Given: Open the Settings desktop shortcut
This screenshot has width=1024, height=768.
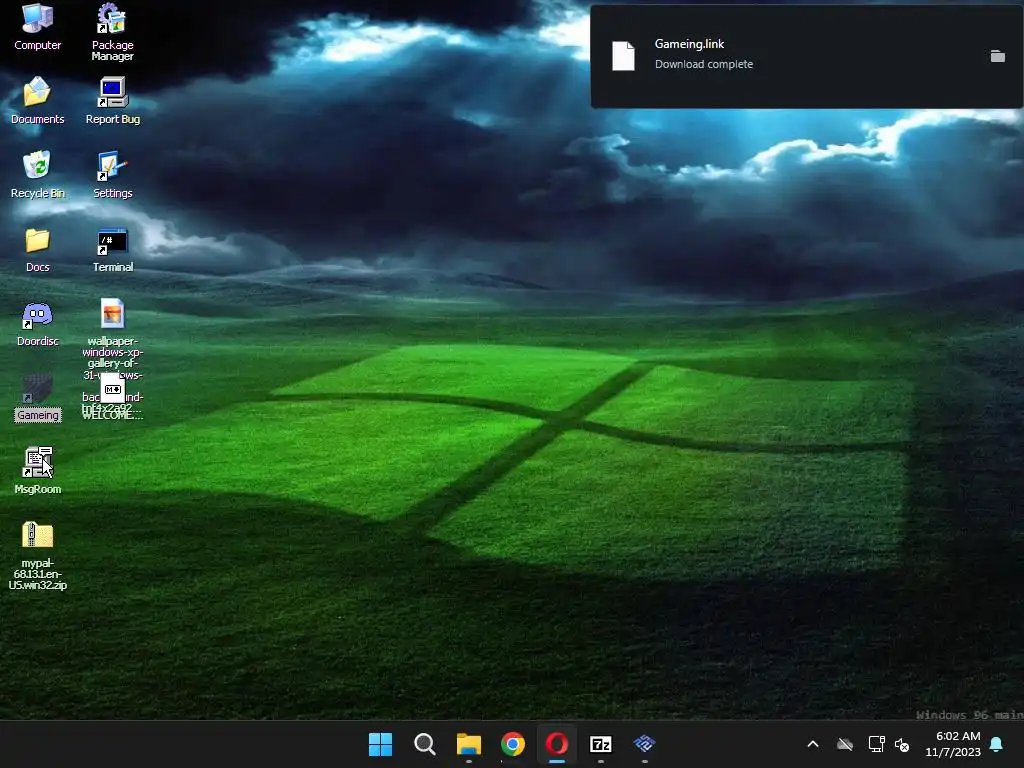Looking at the screenshot, I should (x=112, y=174).
